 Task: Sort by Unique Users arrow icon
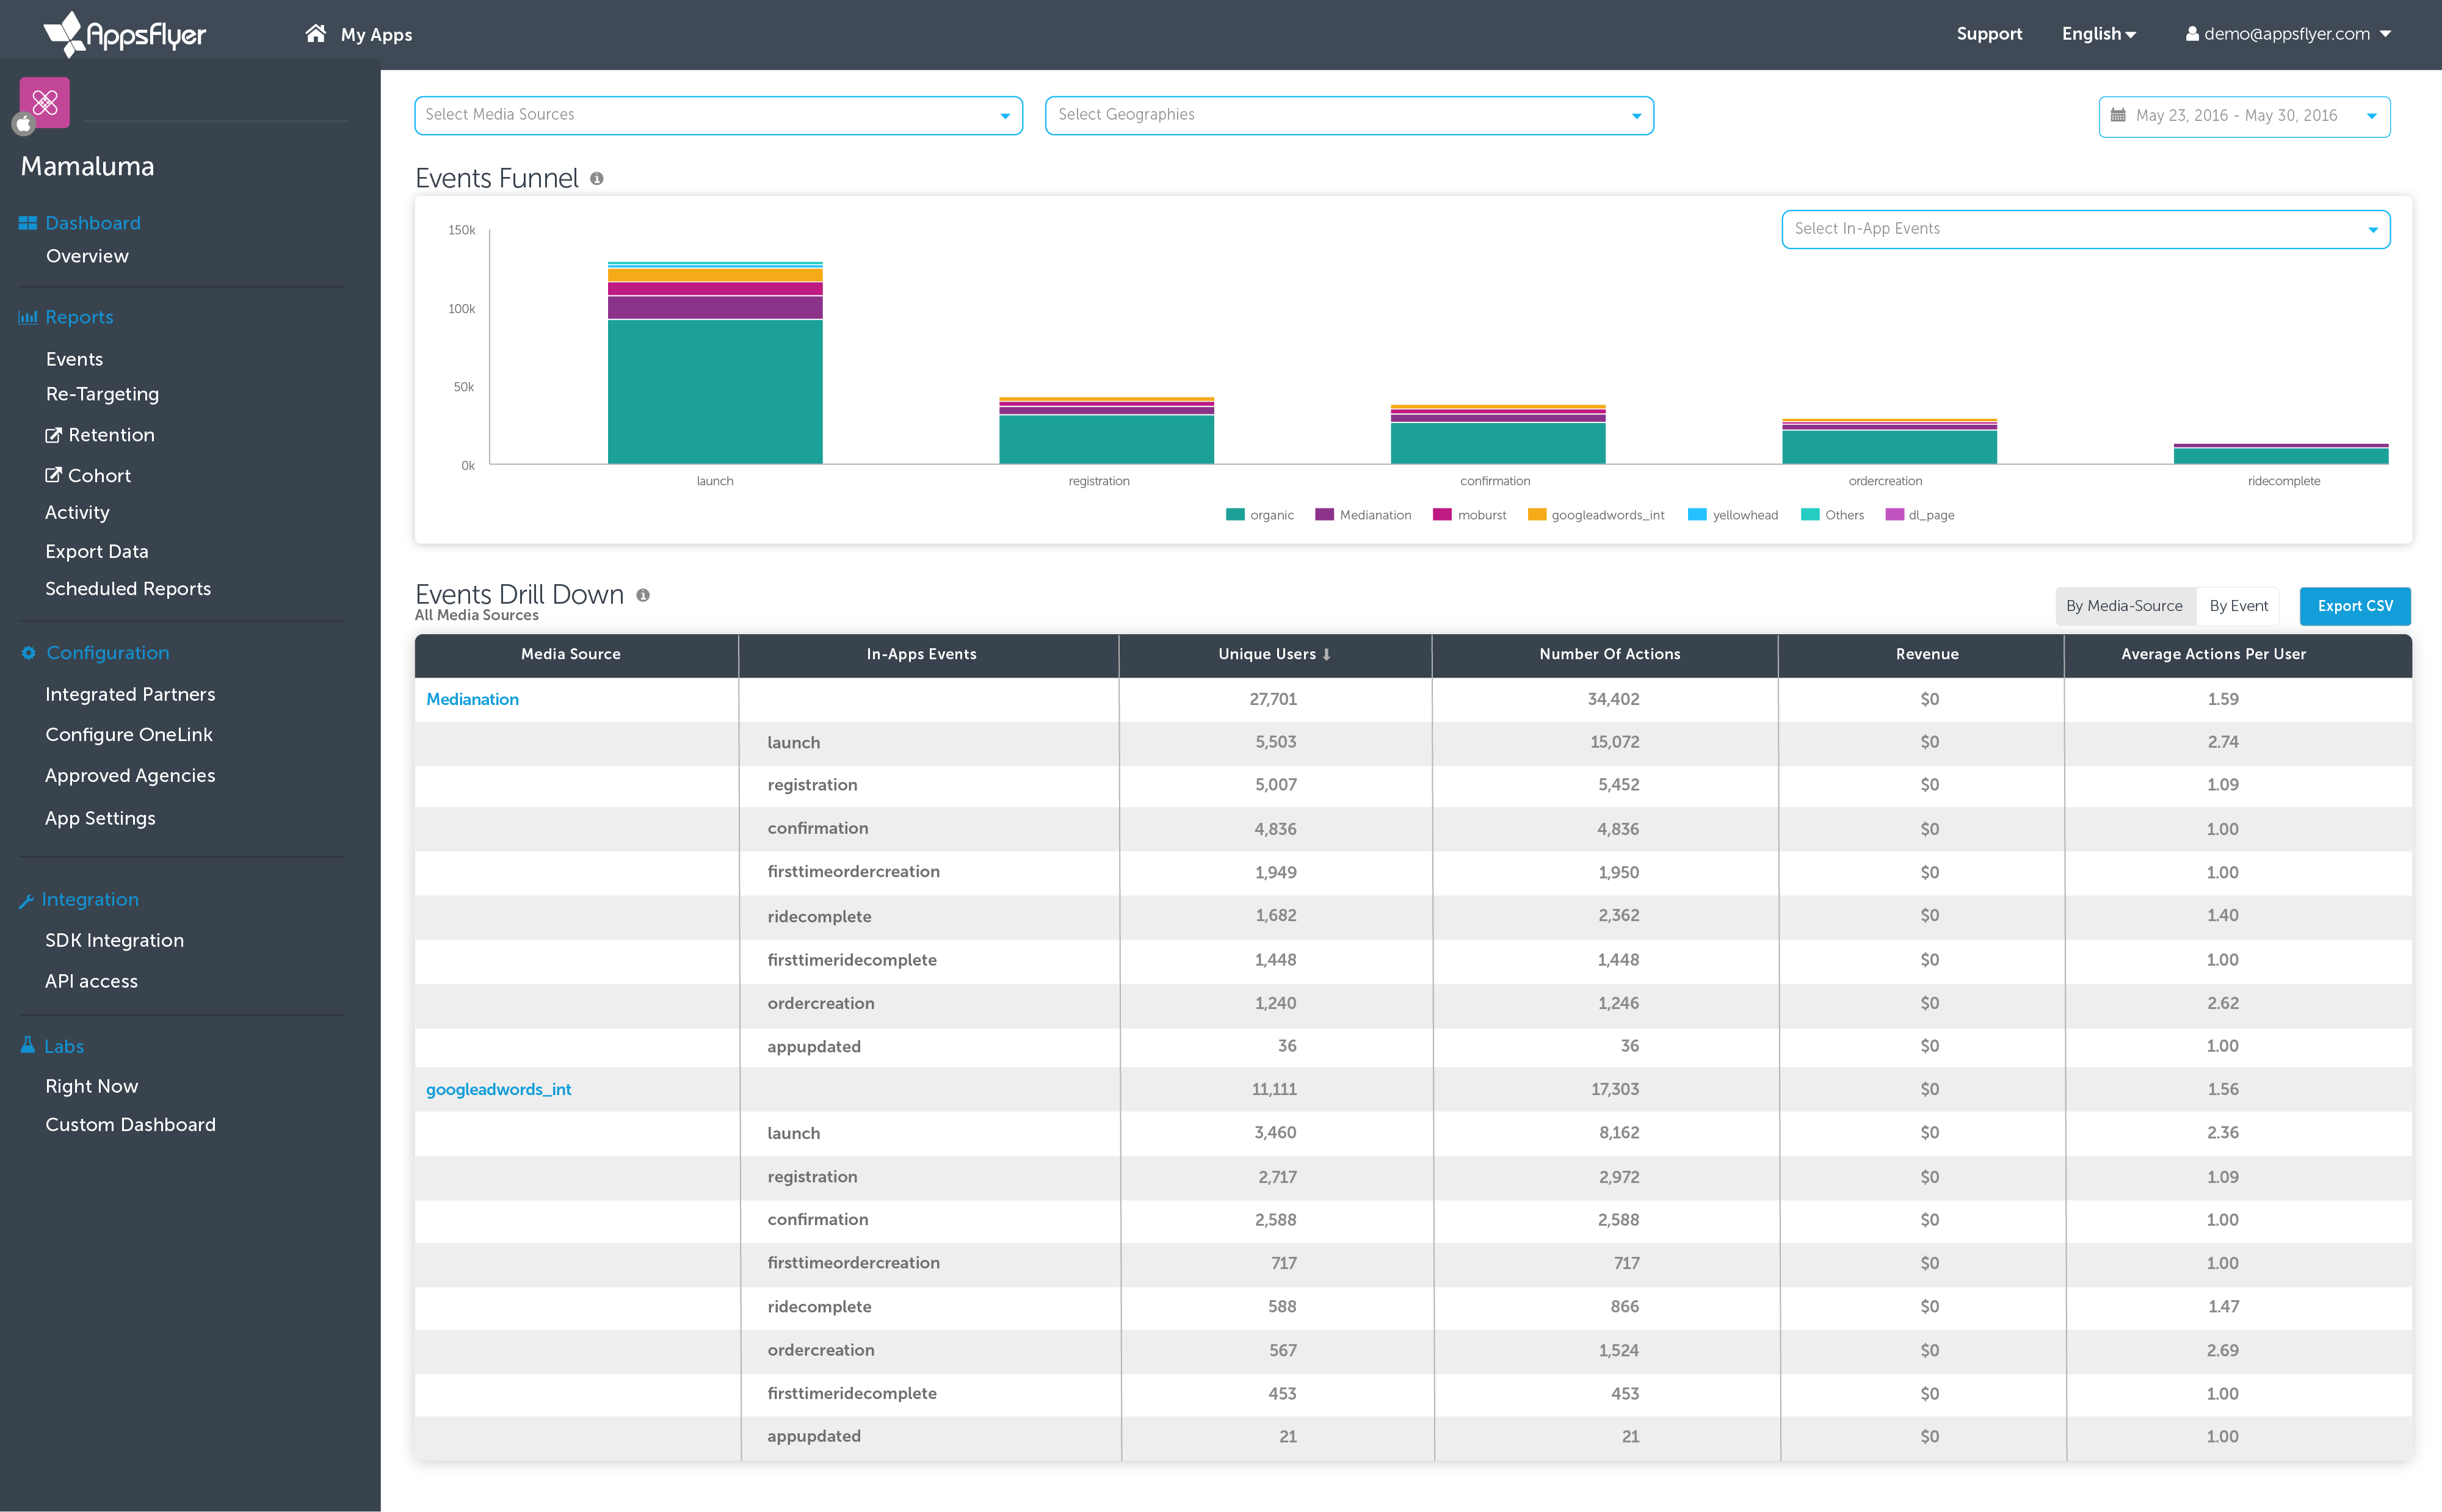[1326, 655]
